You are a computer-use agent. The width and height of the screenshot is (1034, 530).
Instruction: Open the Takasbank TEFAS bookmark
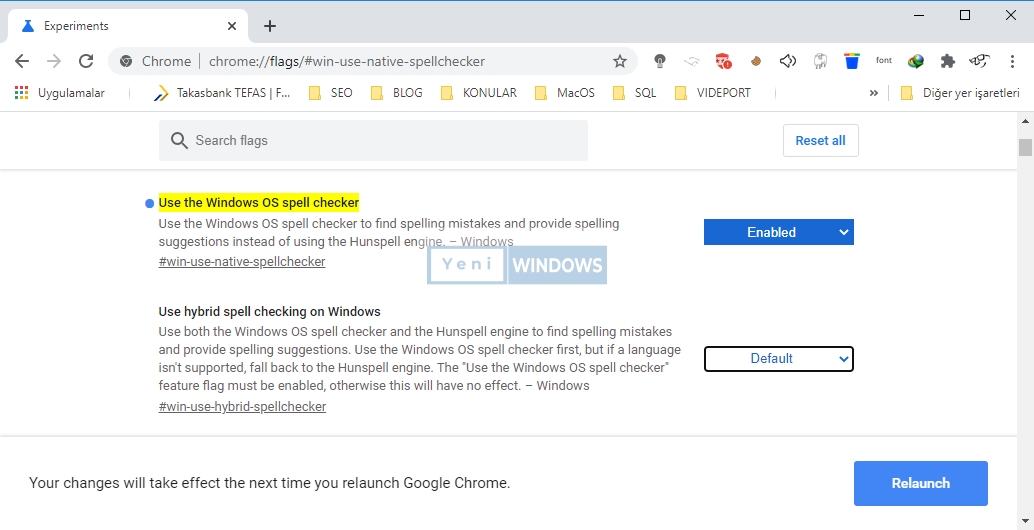coord(222,93)
